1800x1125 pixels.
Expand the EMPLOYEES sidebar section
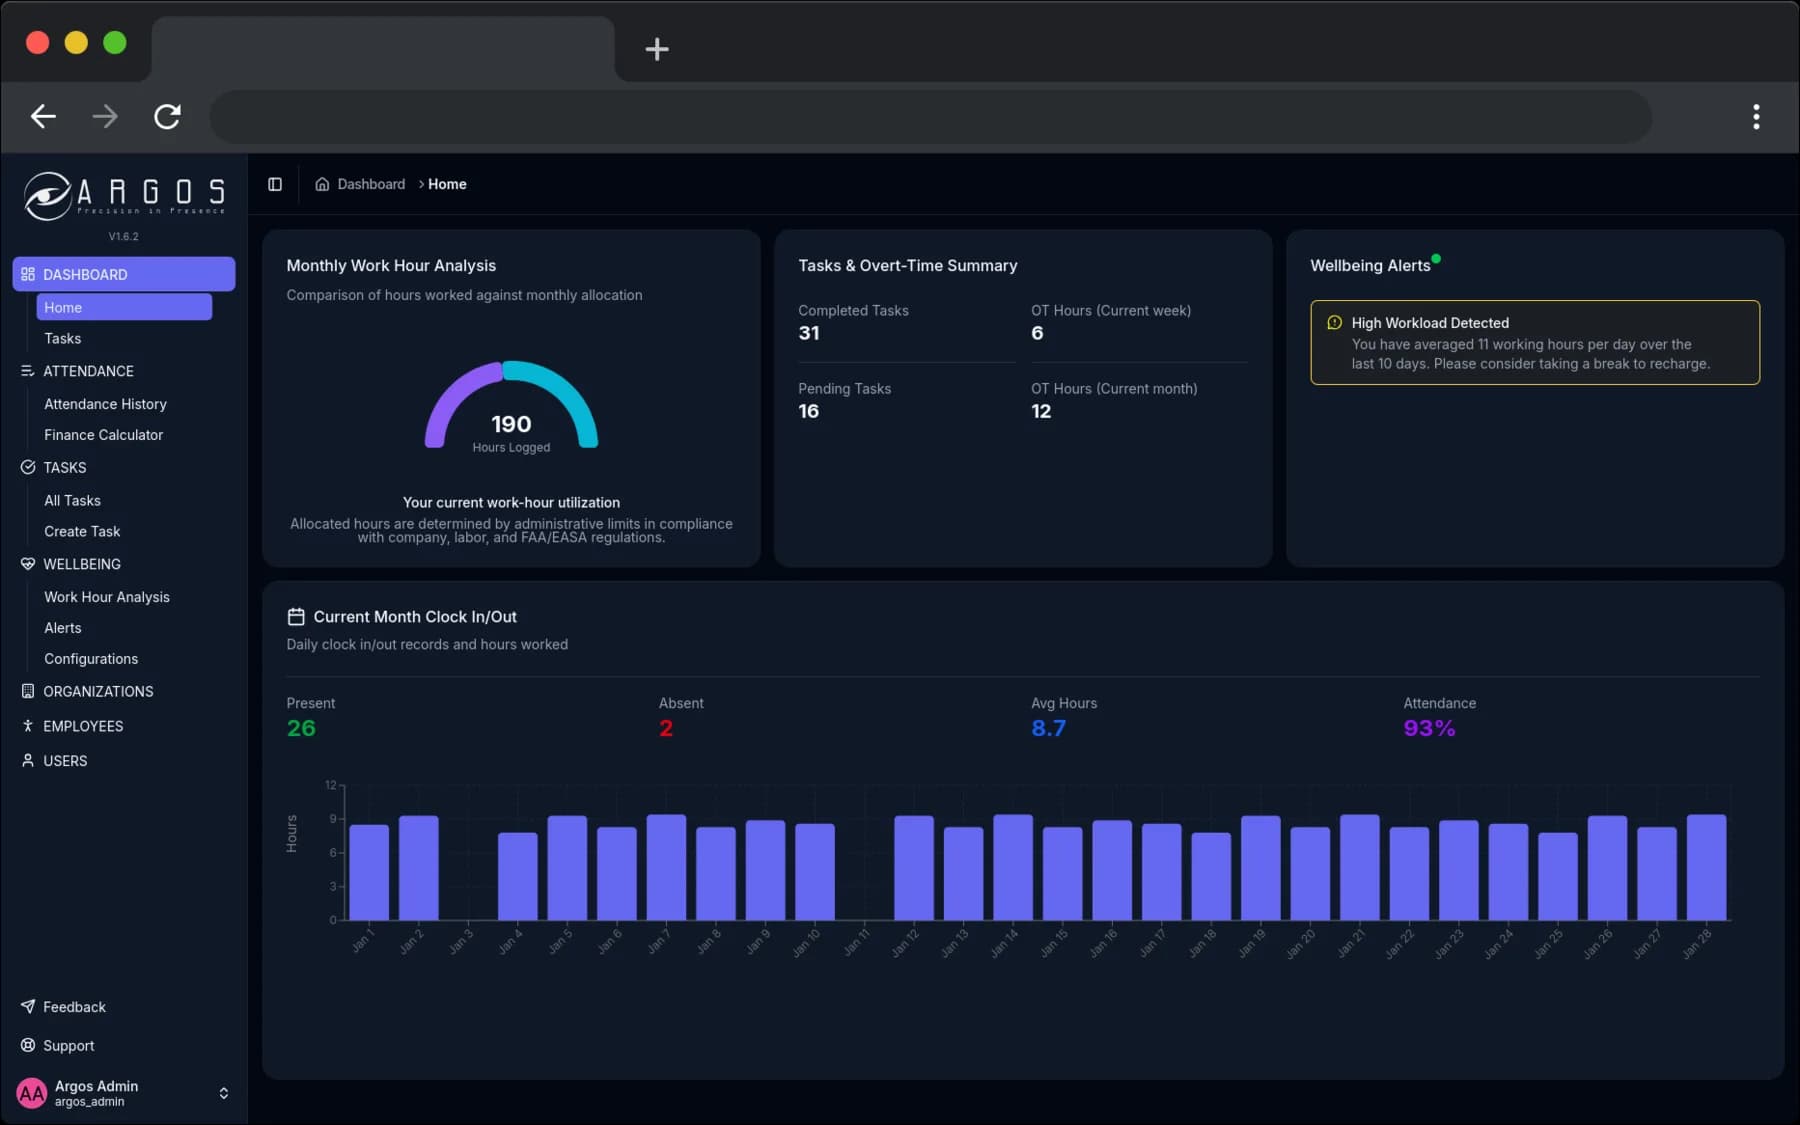click(124, 726)
